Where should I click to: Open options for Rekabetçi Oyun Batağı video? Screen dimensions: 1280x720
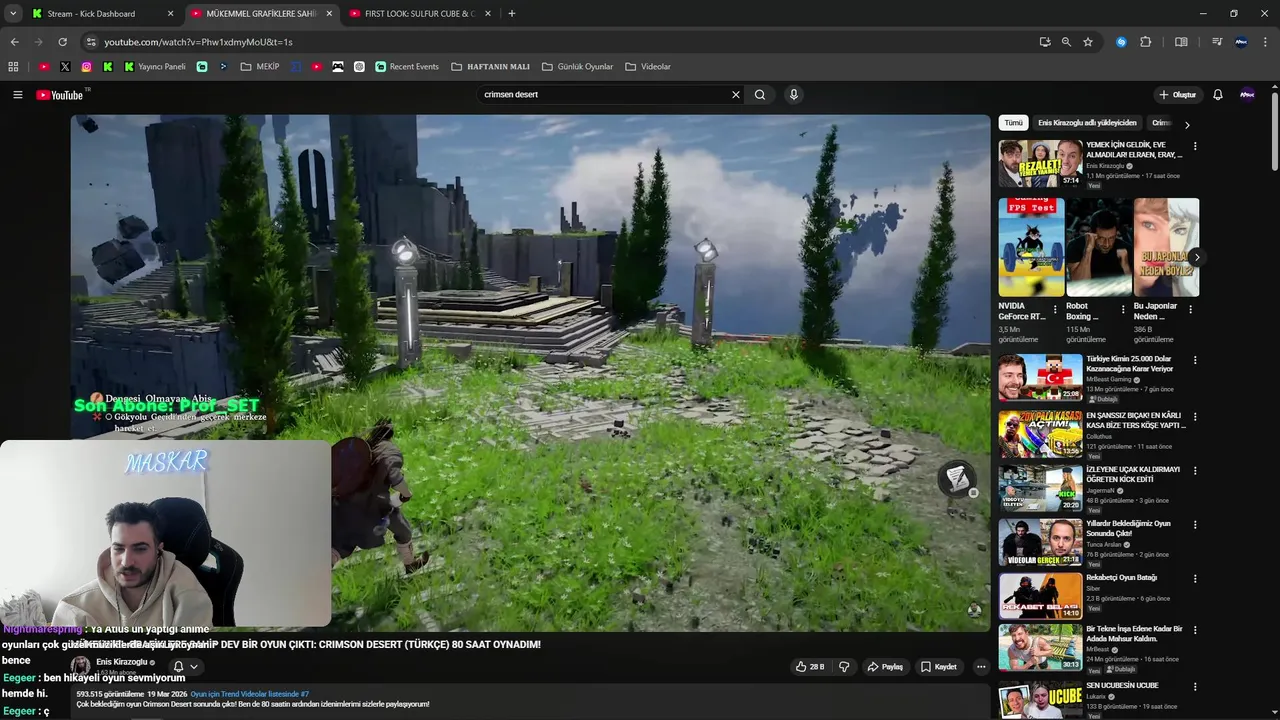[x=1195, y=579]
